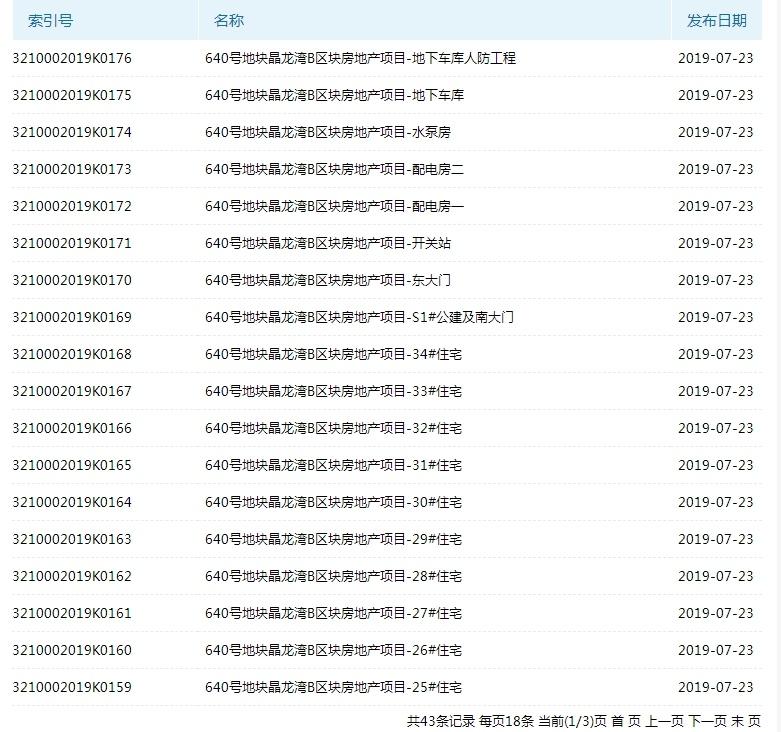Screen dimensions: 781x732
Task: Click the date in the K0159 row
Action: (716, 687)
